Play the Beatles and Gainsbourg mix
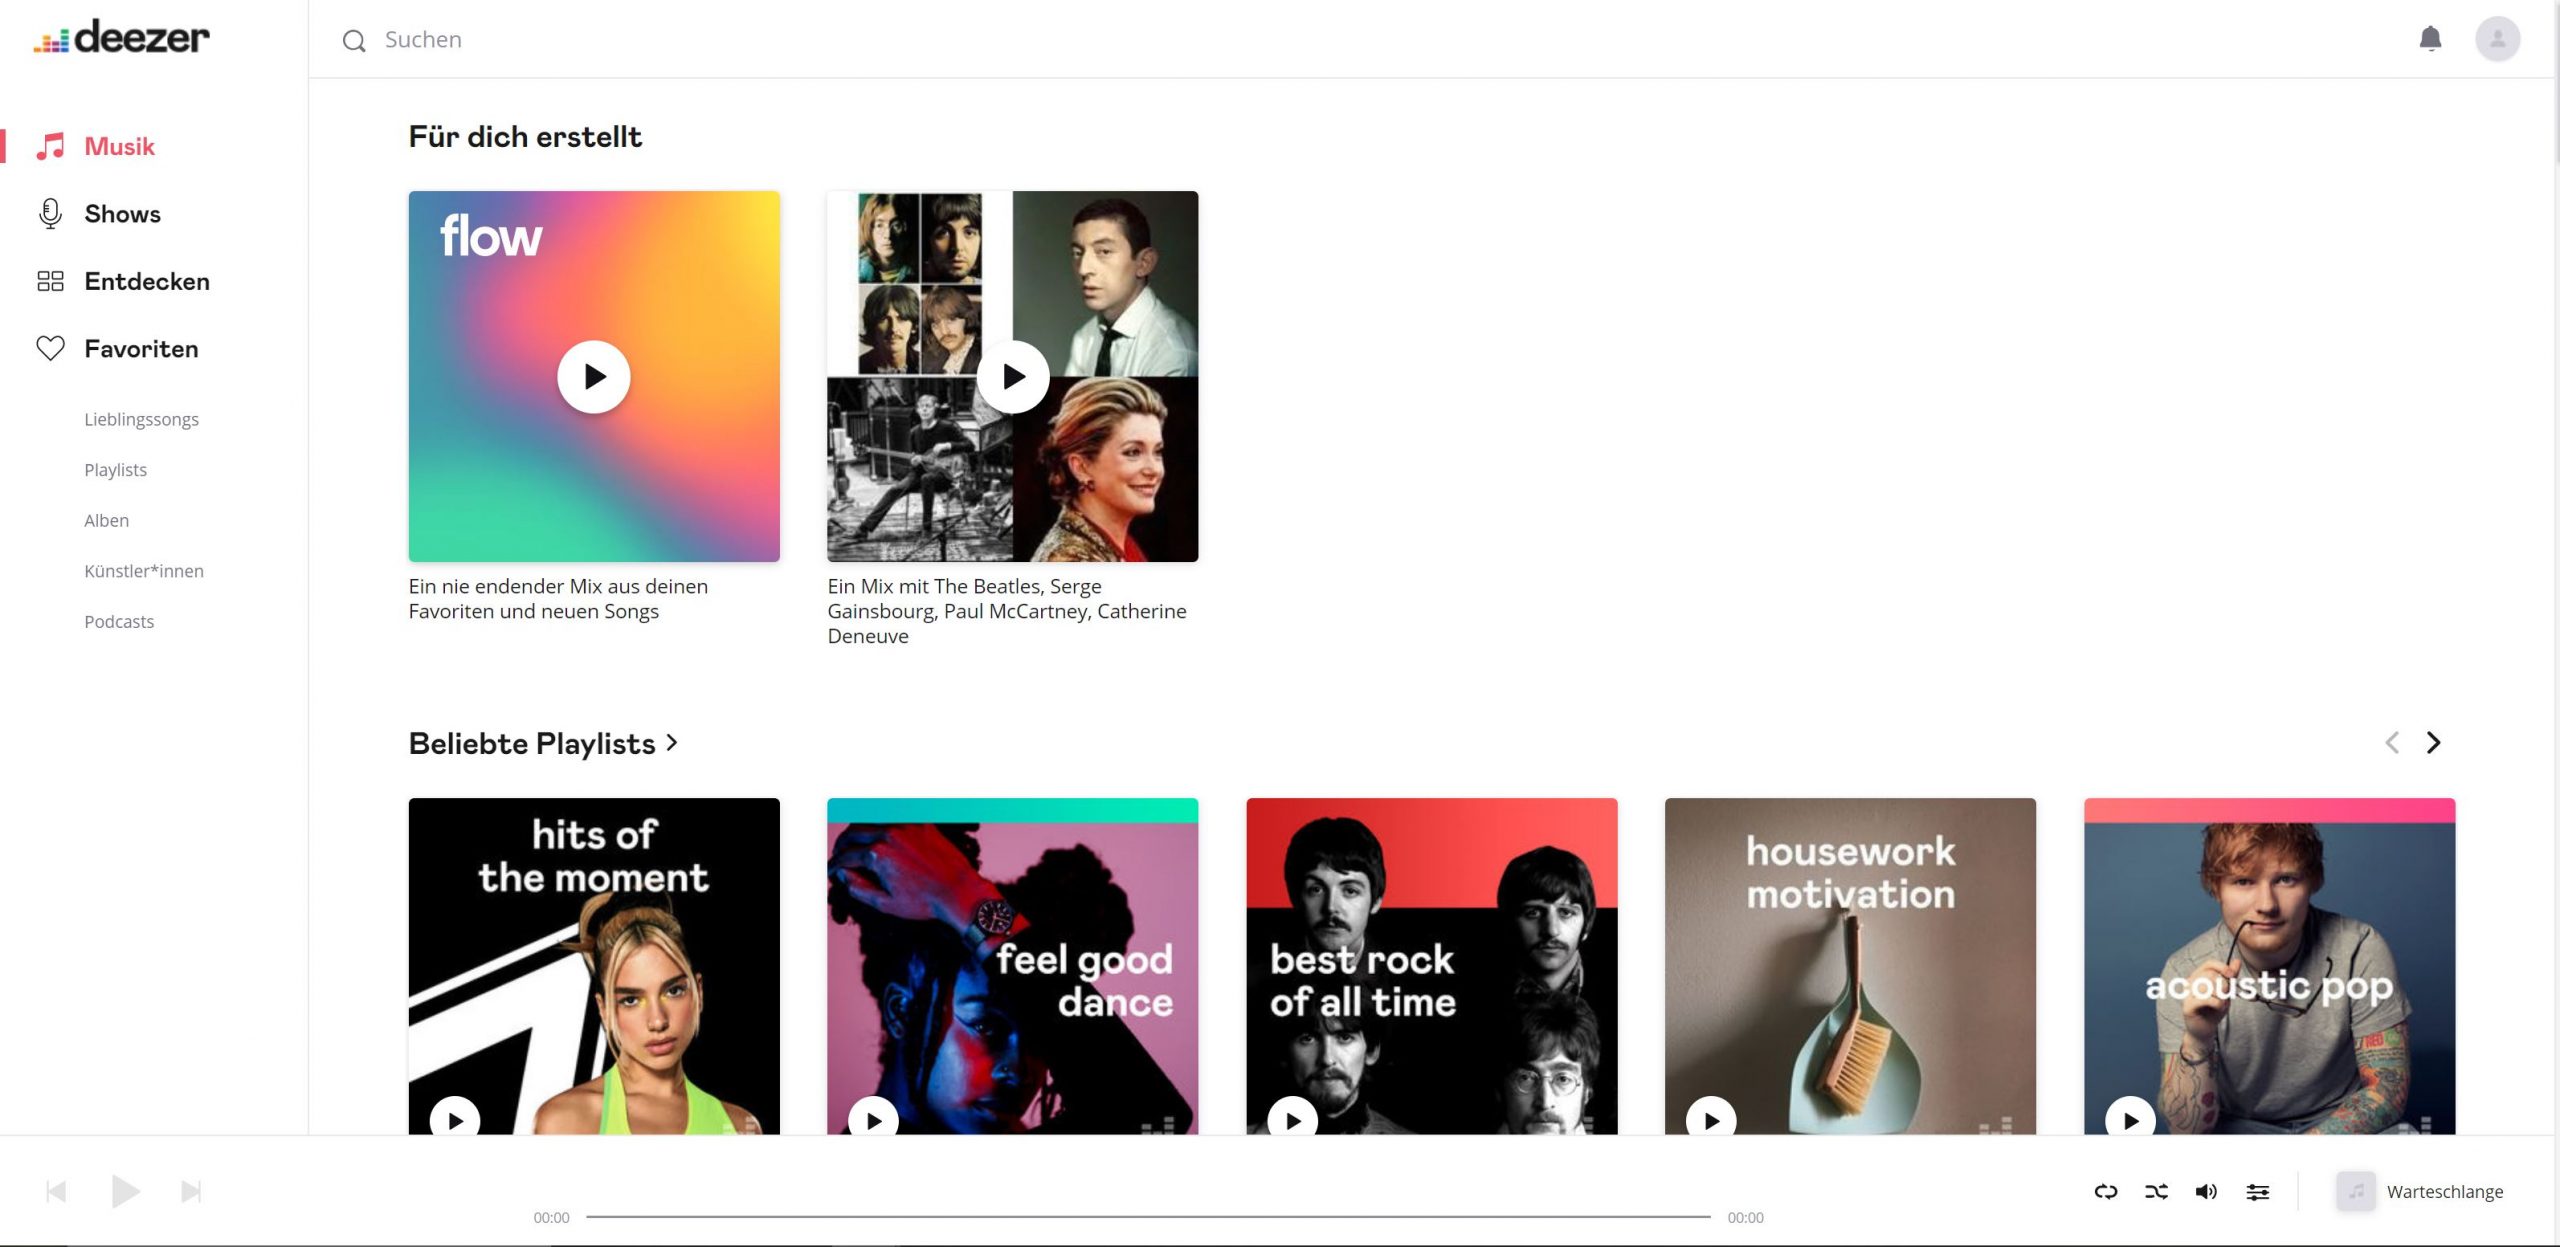The height and width of the screenshot is (1247, 2560). (1013, 377)
